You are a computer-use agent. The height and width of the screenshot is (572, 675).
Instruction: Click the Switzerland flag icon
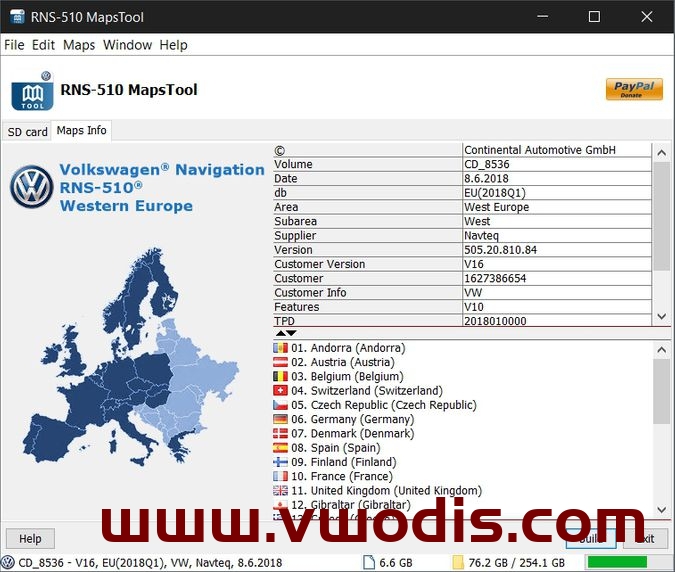click(280, 390)
